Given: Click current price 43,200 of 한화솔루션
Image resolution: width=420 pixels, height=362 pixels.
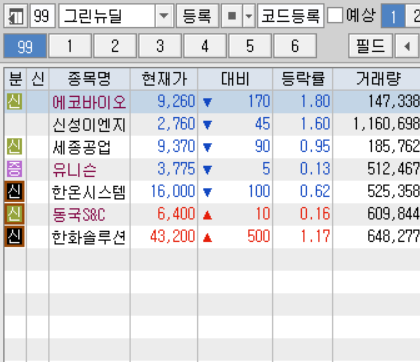Looking at the screenshot, I should [x=173, y=236].
